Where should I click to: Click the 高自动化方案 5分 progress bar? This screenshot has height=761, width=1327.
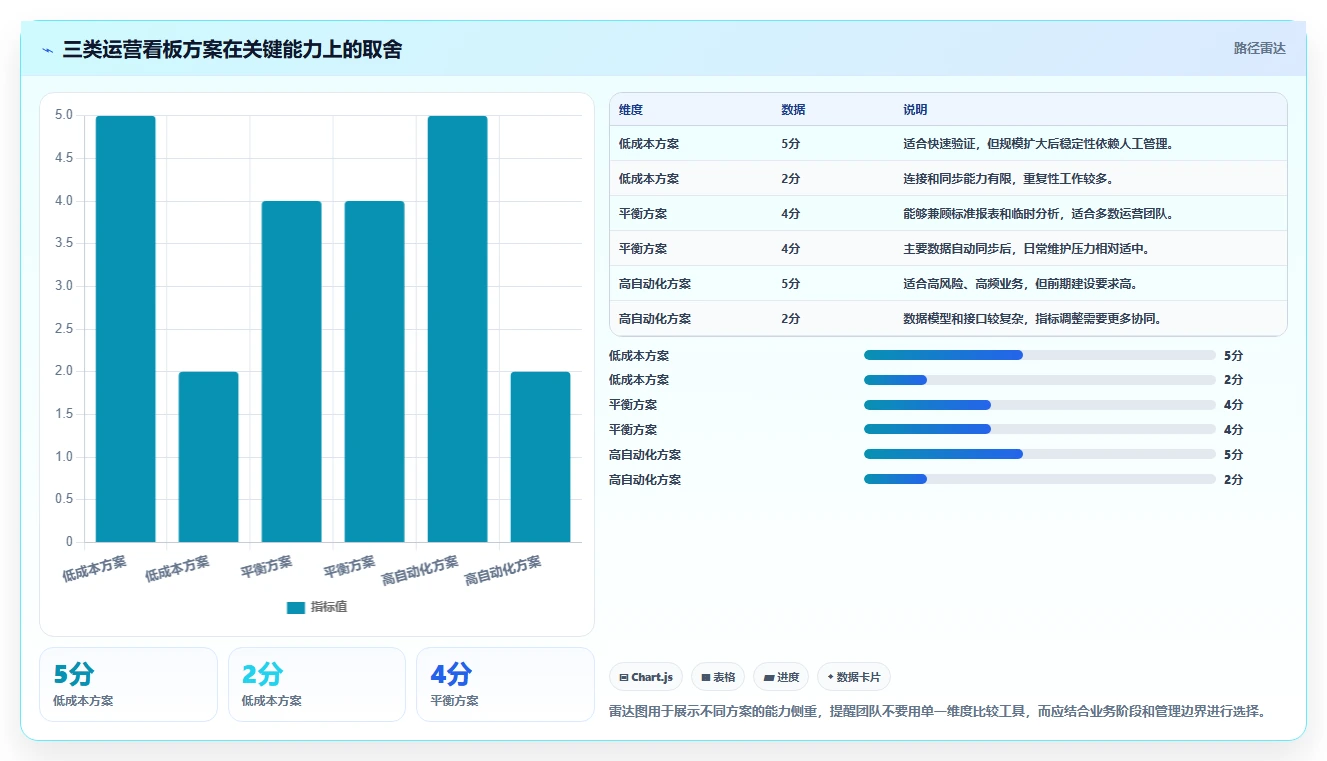point(1040,454)
